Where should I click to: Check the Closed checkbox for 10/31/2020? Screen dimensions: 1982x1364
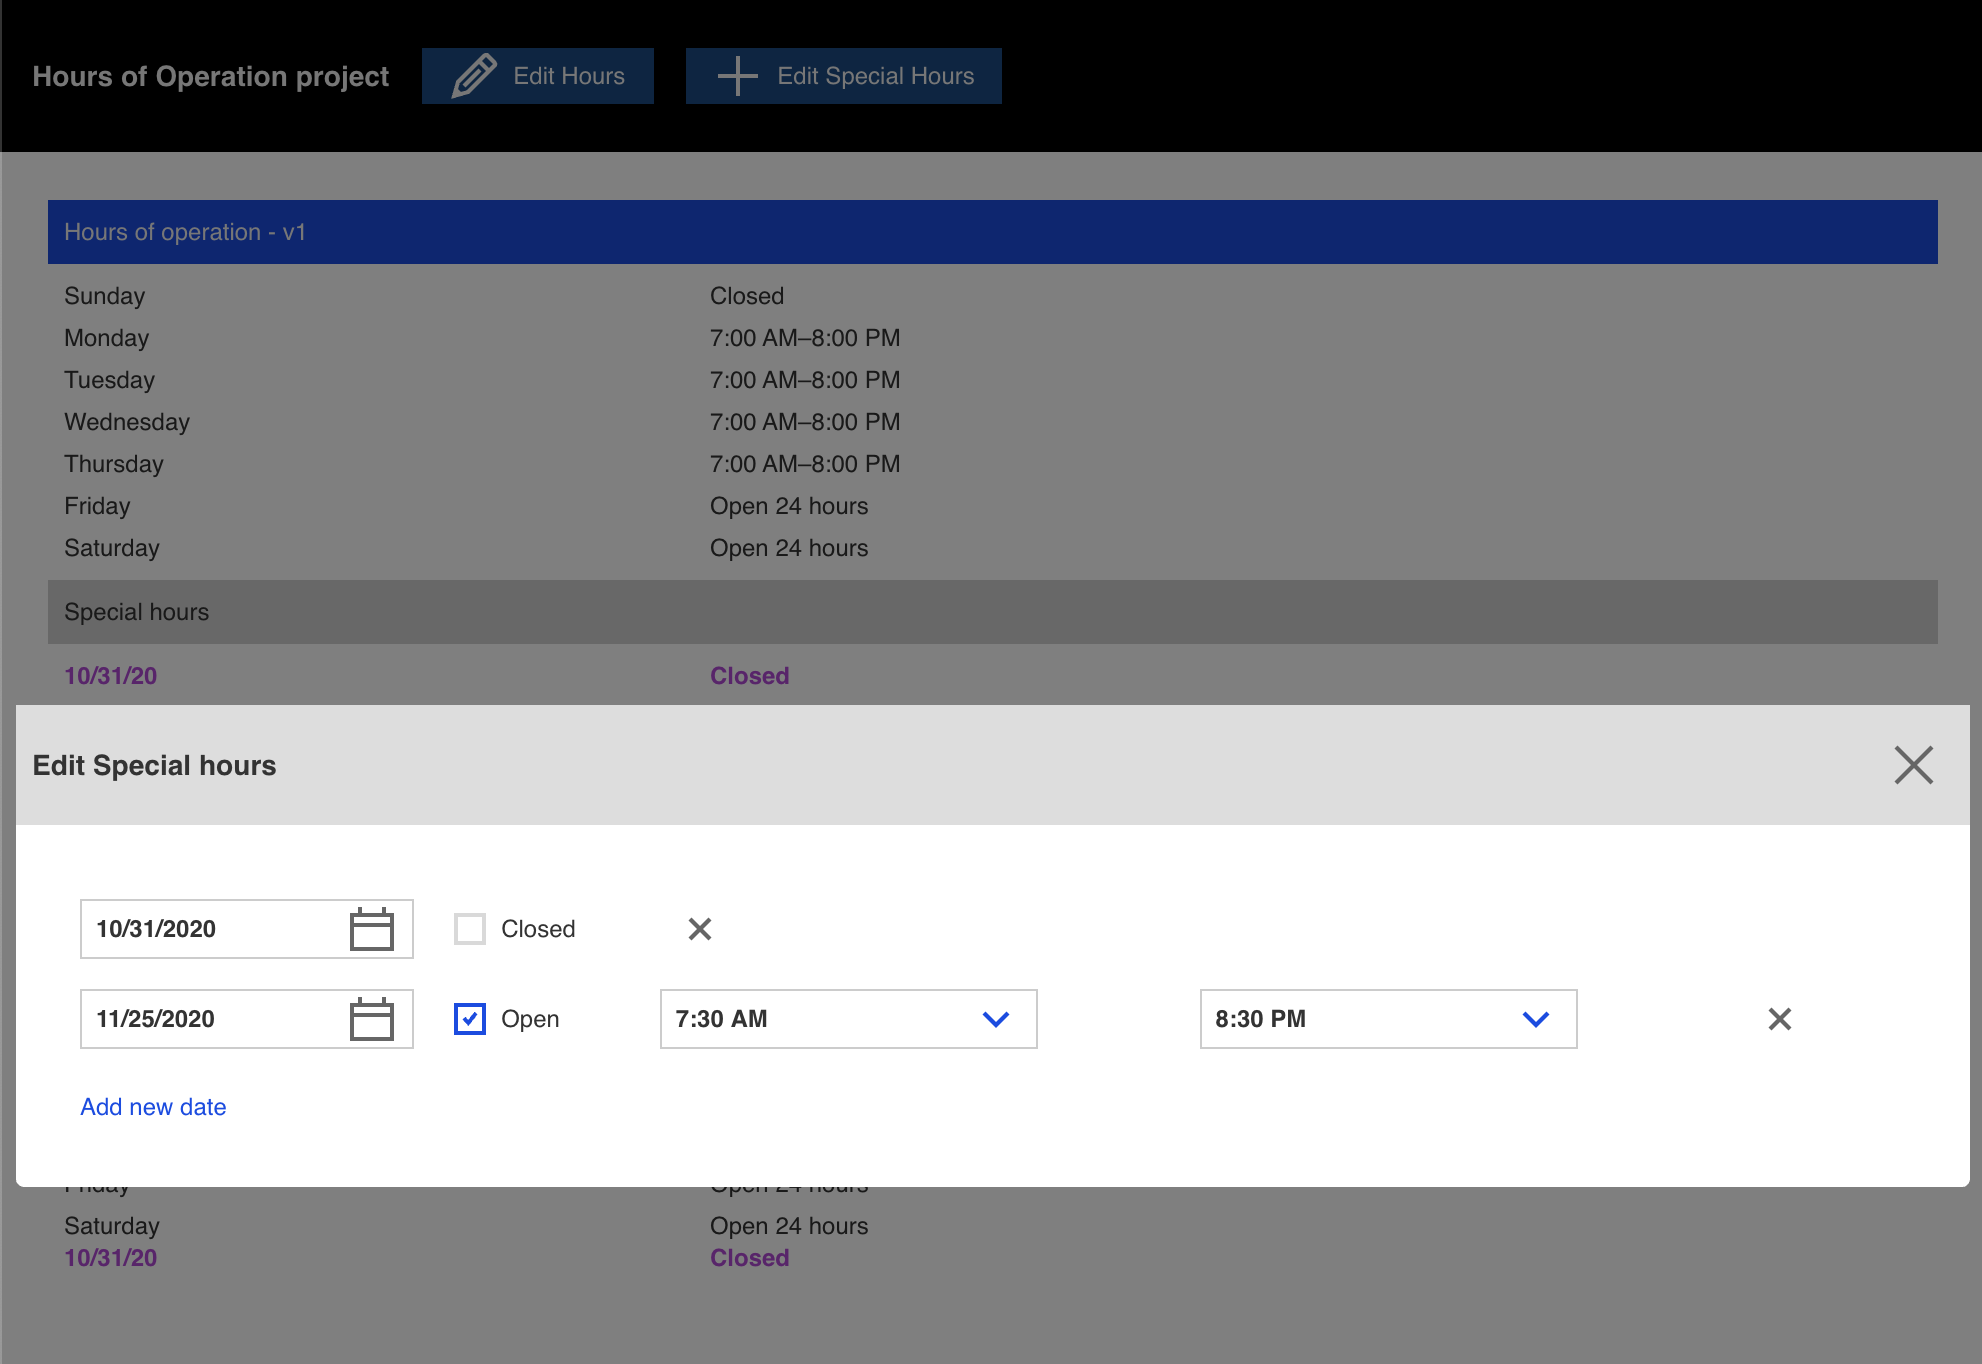(x=470, y=929)
